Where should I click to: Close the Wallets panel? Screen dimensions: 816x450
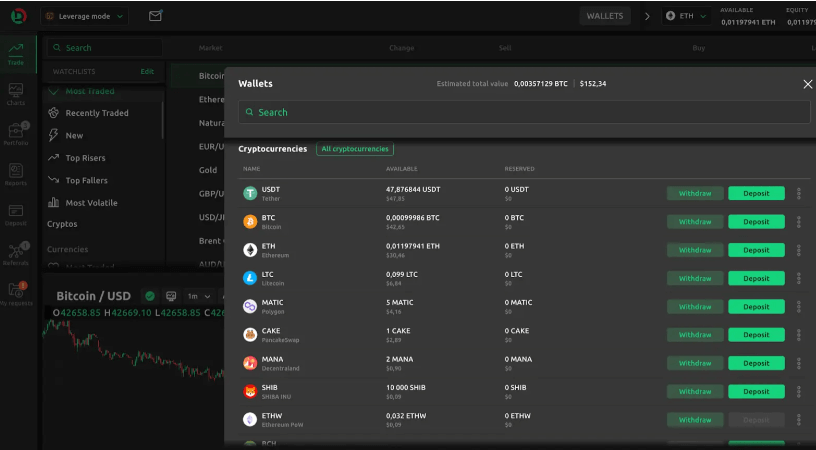pyautogui.click(x=807, y=84)
